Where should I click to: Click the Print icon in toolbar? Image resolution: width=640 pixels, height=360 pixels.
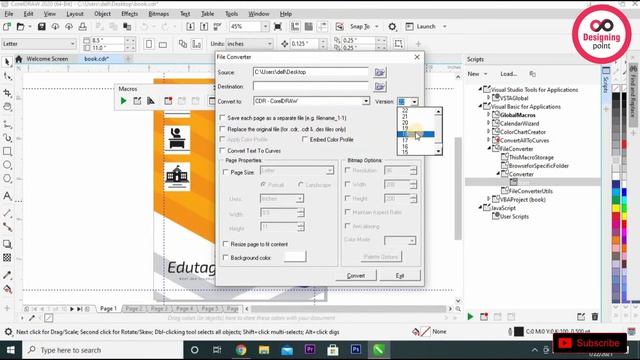(x=82, y=27)
